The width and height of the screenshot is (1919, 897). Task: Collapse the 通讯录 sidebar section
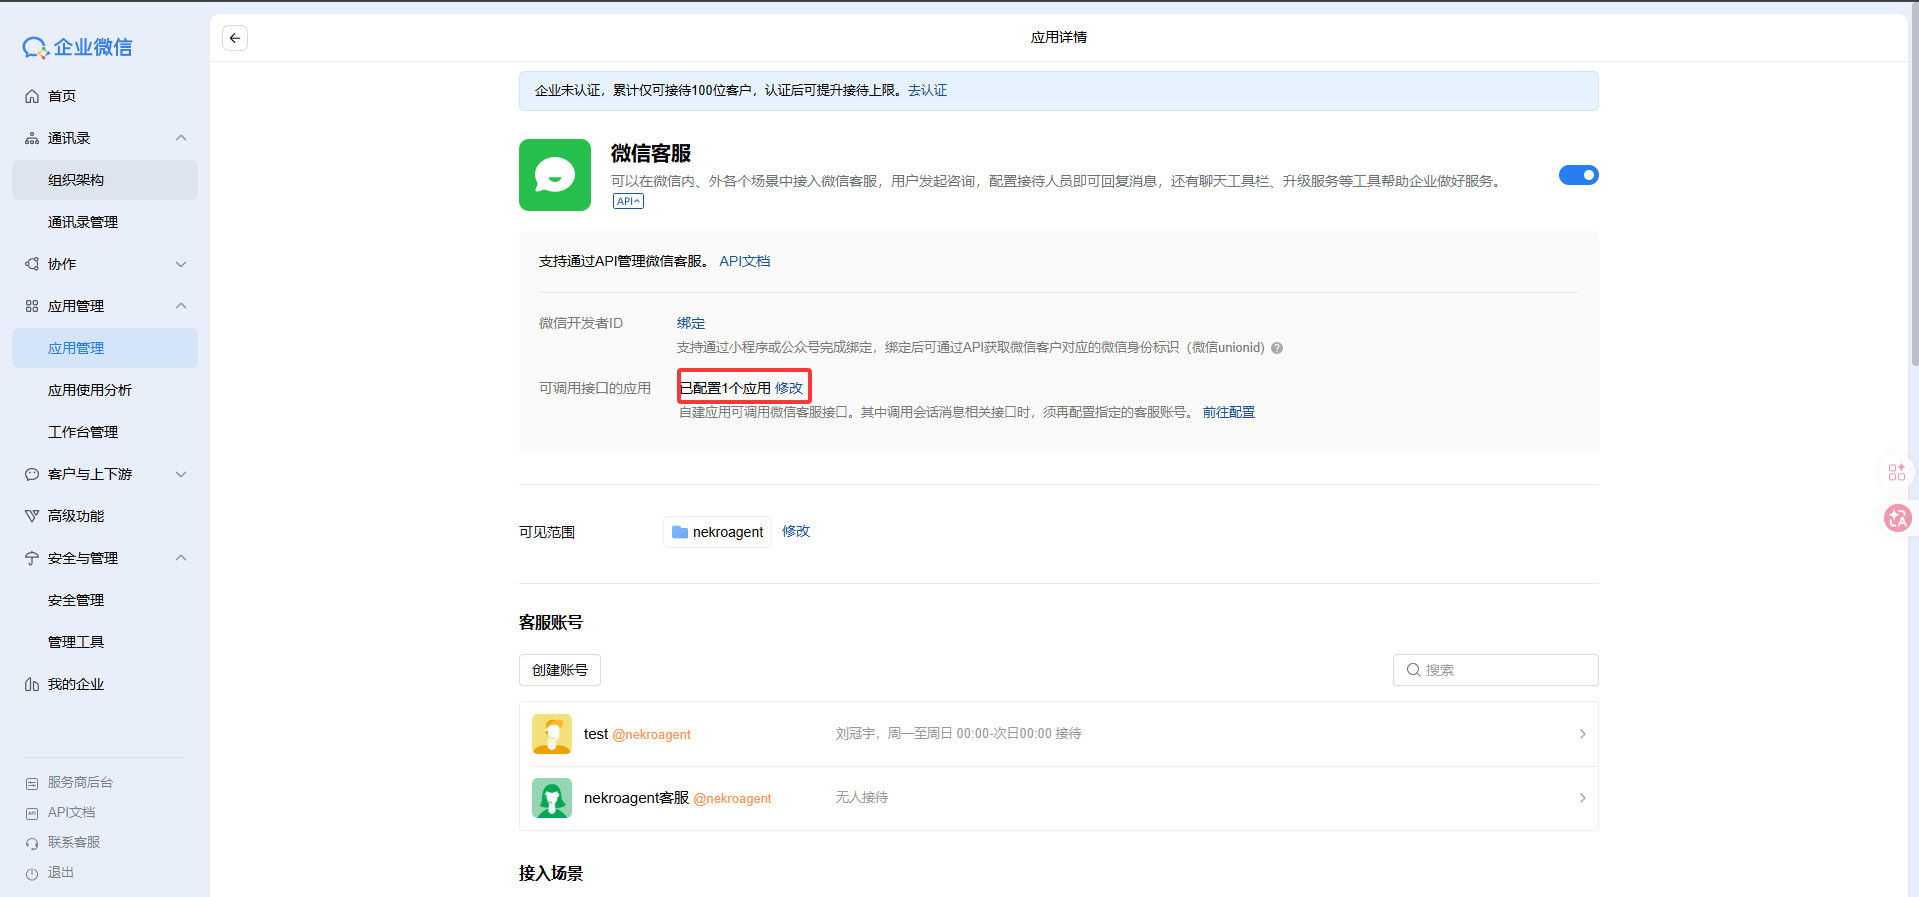click(181, 138)
